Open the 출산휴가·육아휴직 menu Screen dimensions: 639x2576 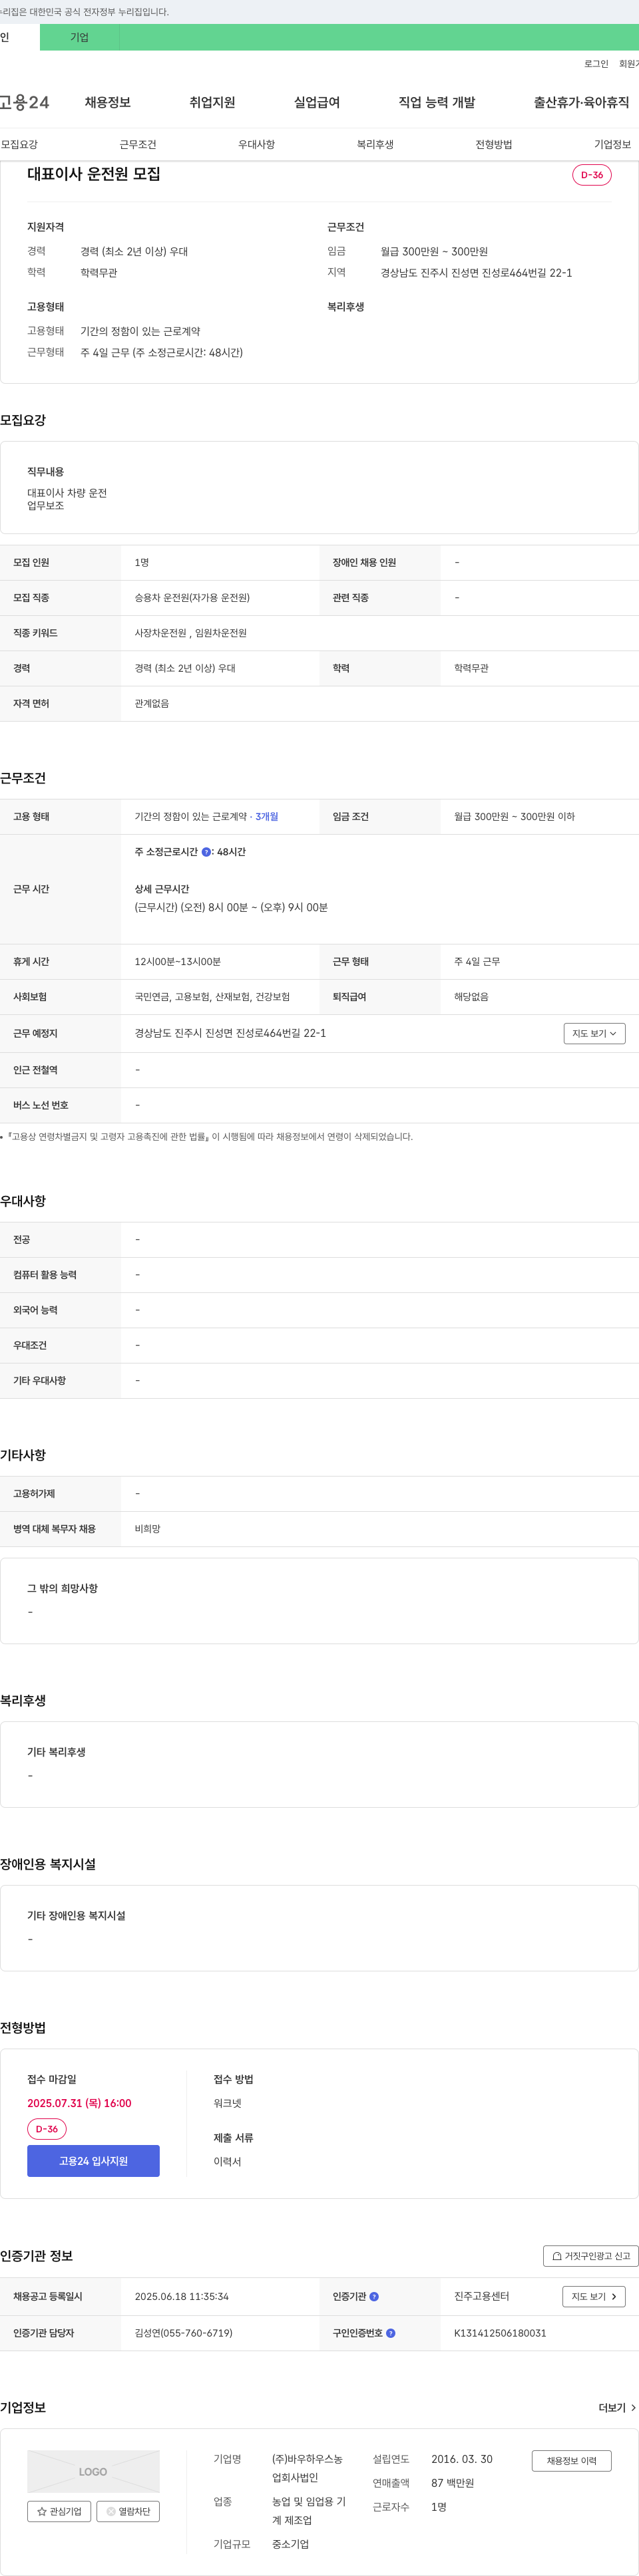click(581, 102)
